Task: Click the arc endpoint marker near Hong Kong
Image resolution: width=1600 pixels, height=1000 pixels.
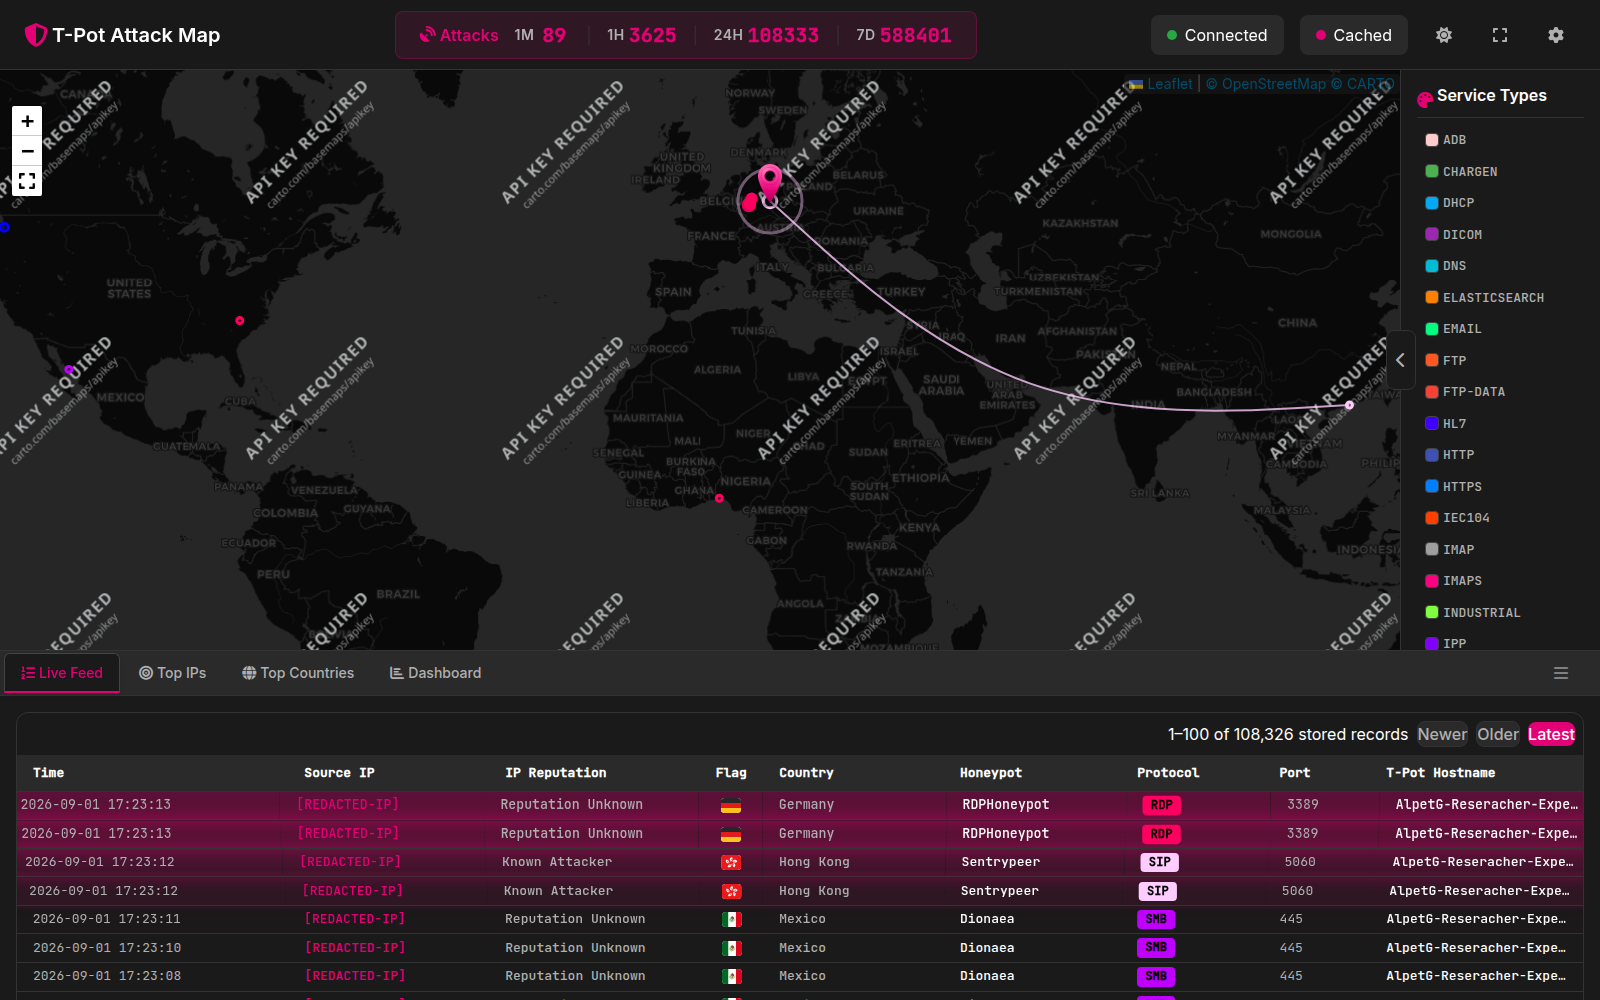Action: [1349, 405]
